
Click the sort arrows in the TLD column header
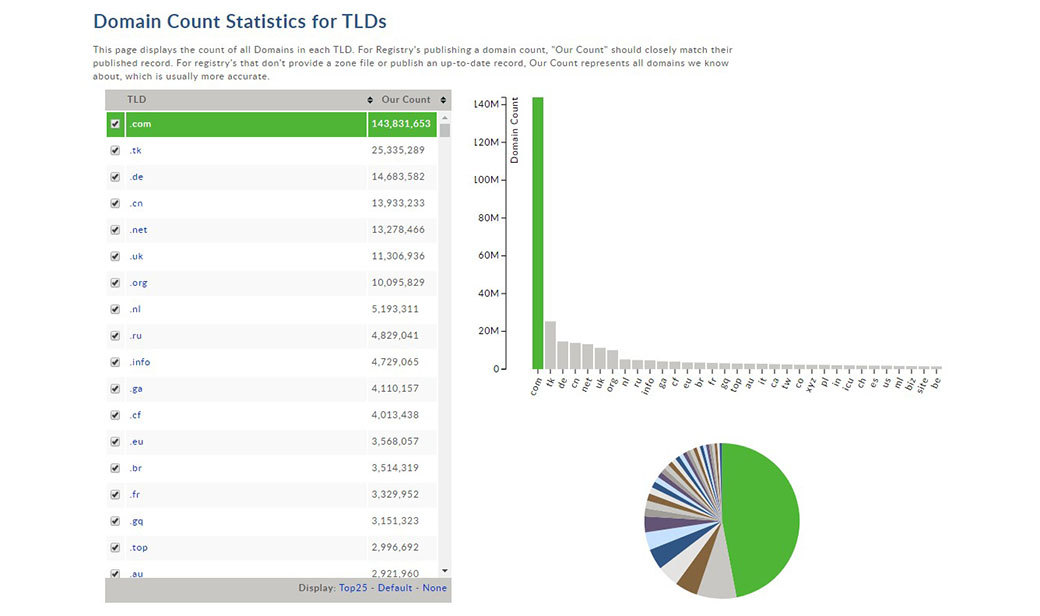(370, 100)
